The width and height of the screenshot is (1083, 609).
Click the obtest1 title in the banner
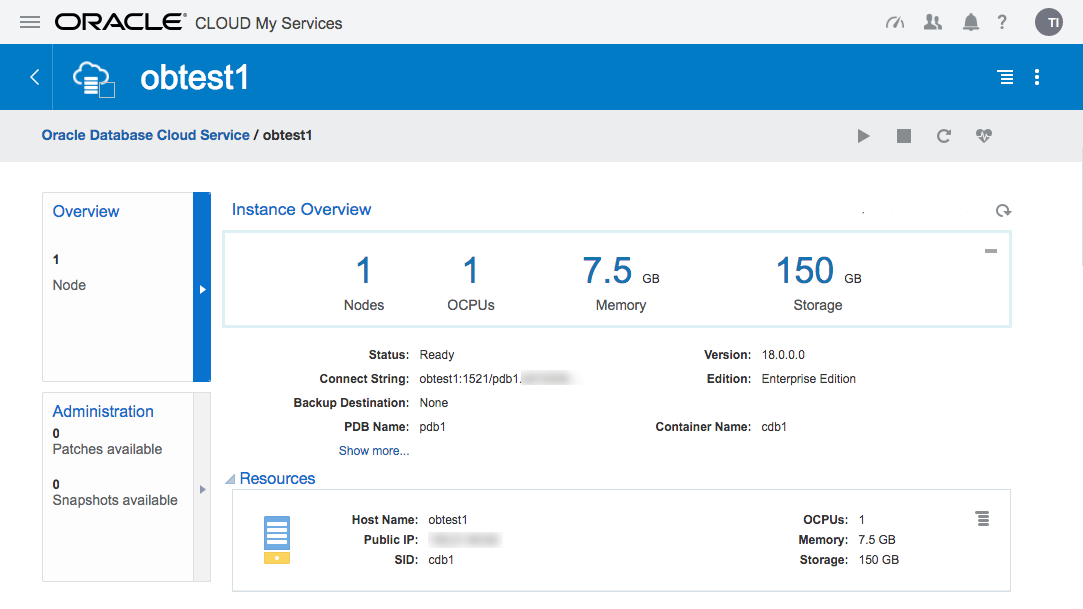[194, 77]
